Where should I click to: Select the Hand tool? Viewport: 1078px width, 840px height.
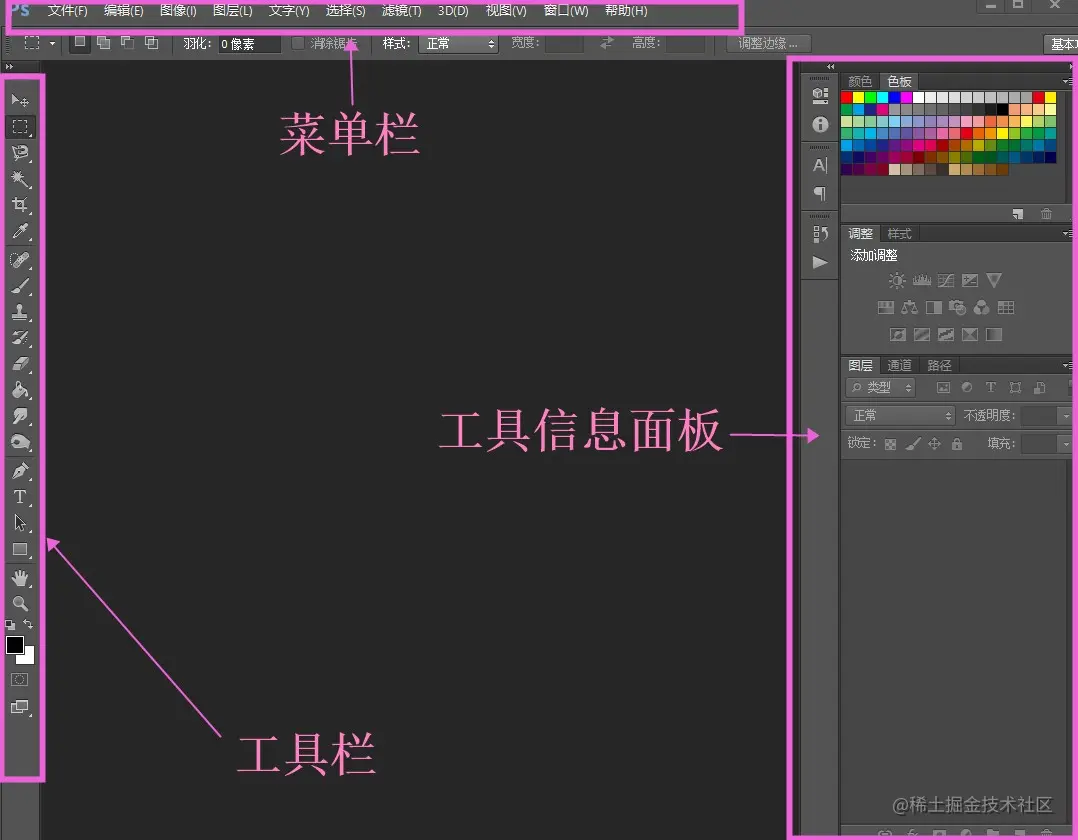point(20,578)
